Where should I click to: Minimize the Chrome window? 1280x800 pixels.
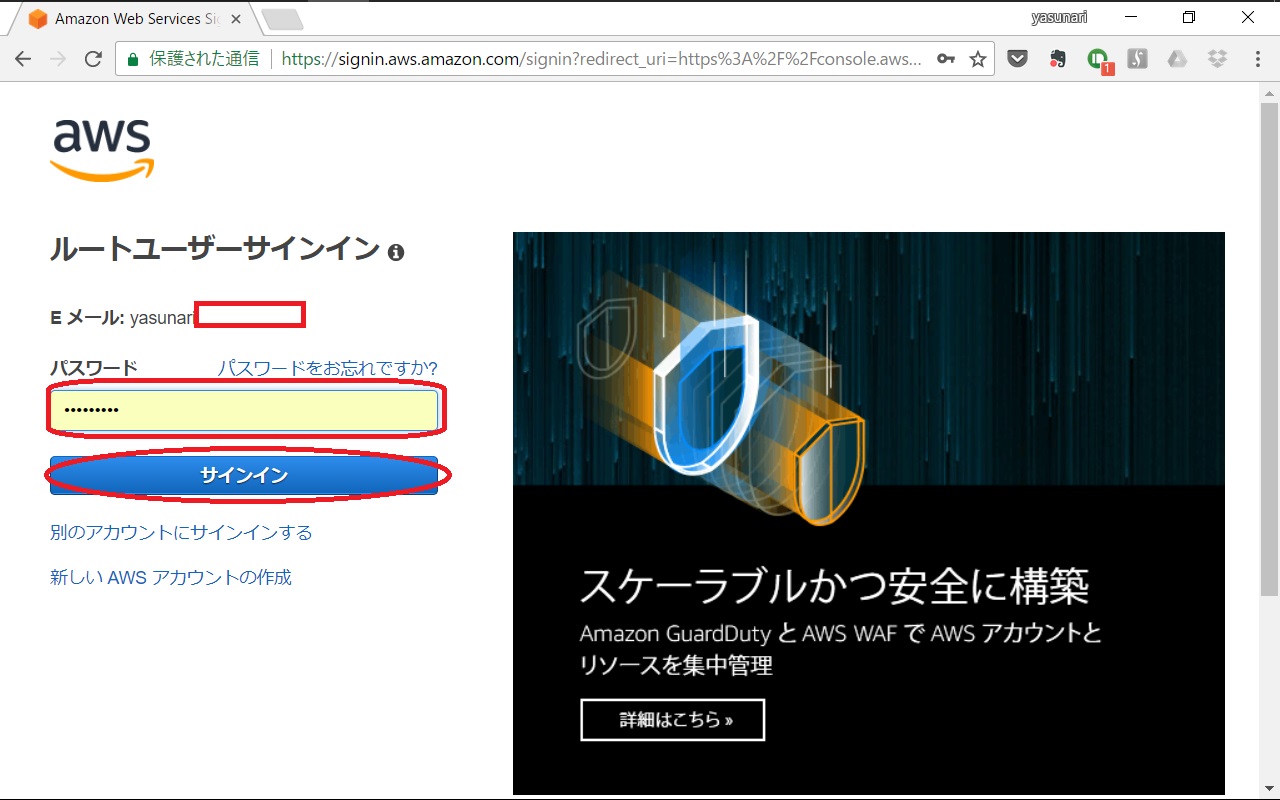1130,17
